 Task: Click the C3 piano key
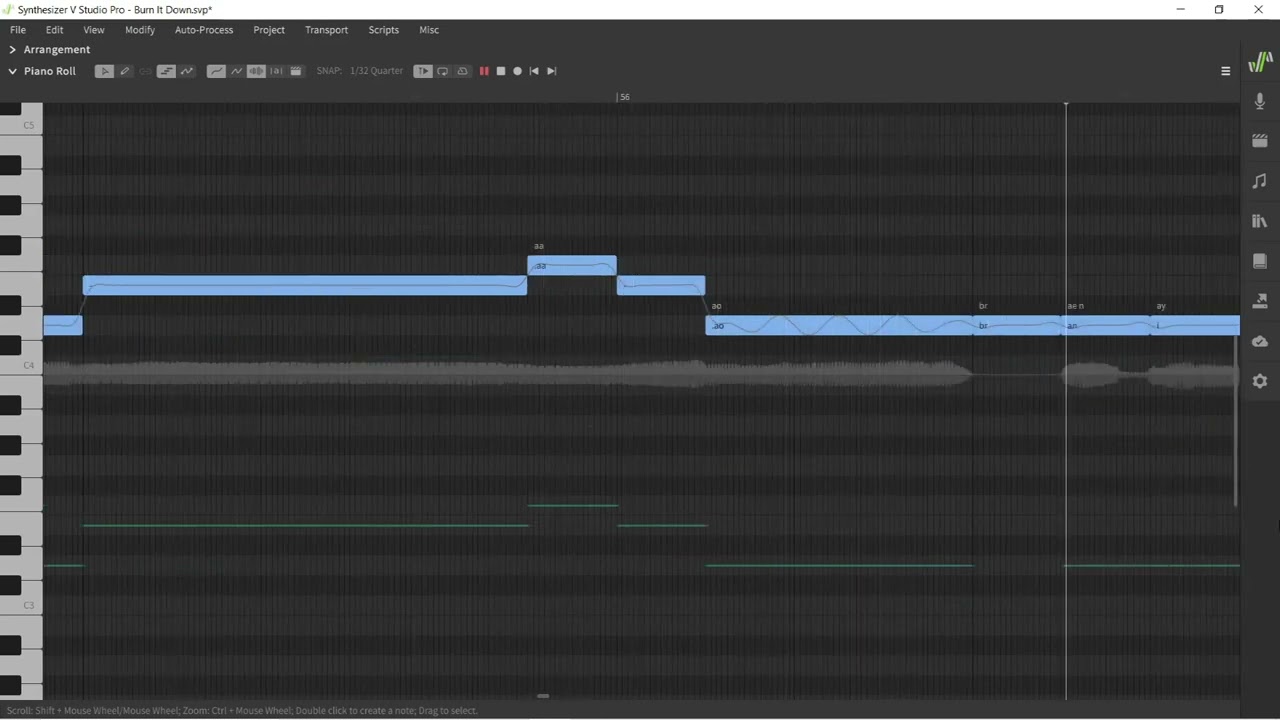(x=21, y=605)
